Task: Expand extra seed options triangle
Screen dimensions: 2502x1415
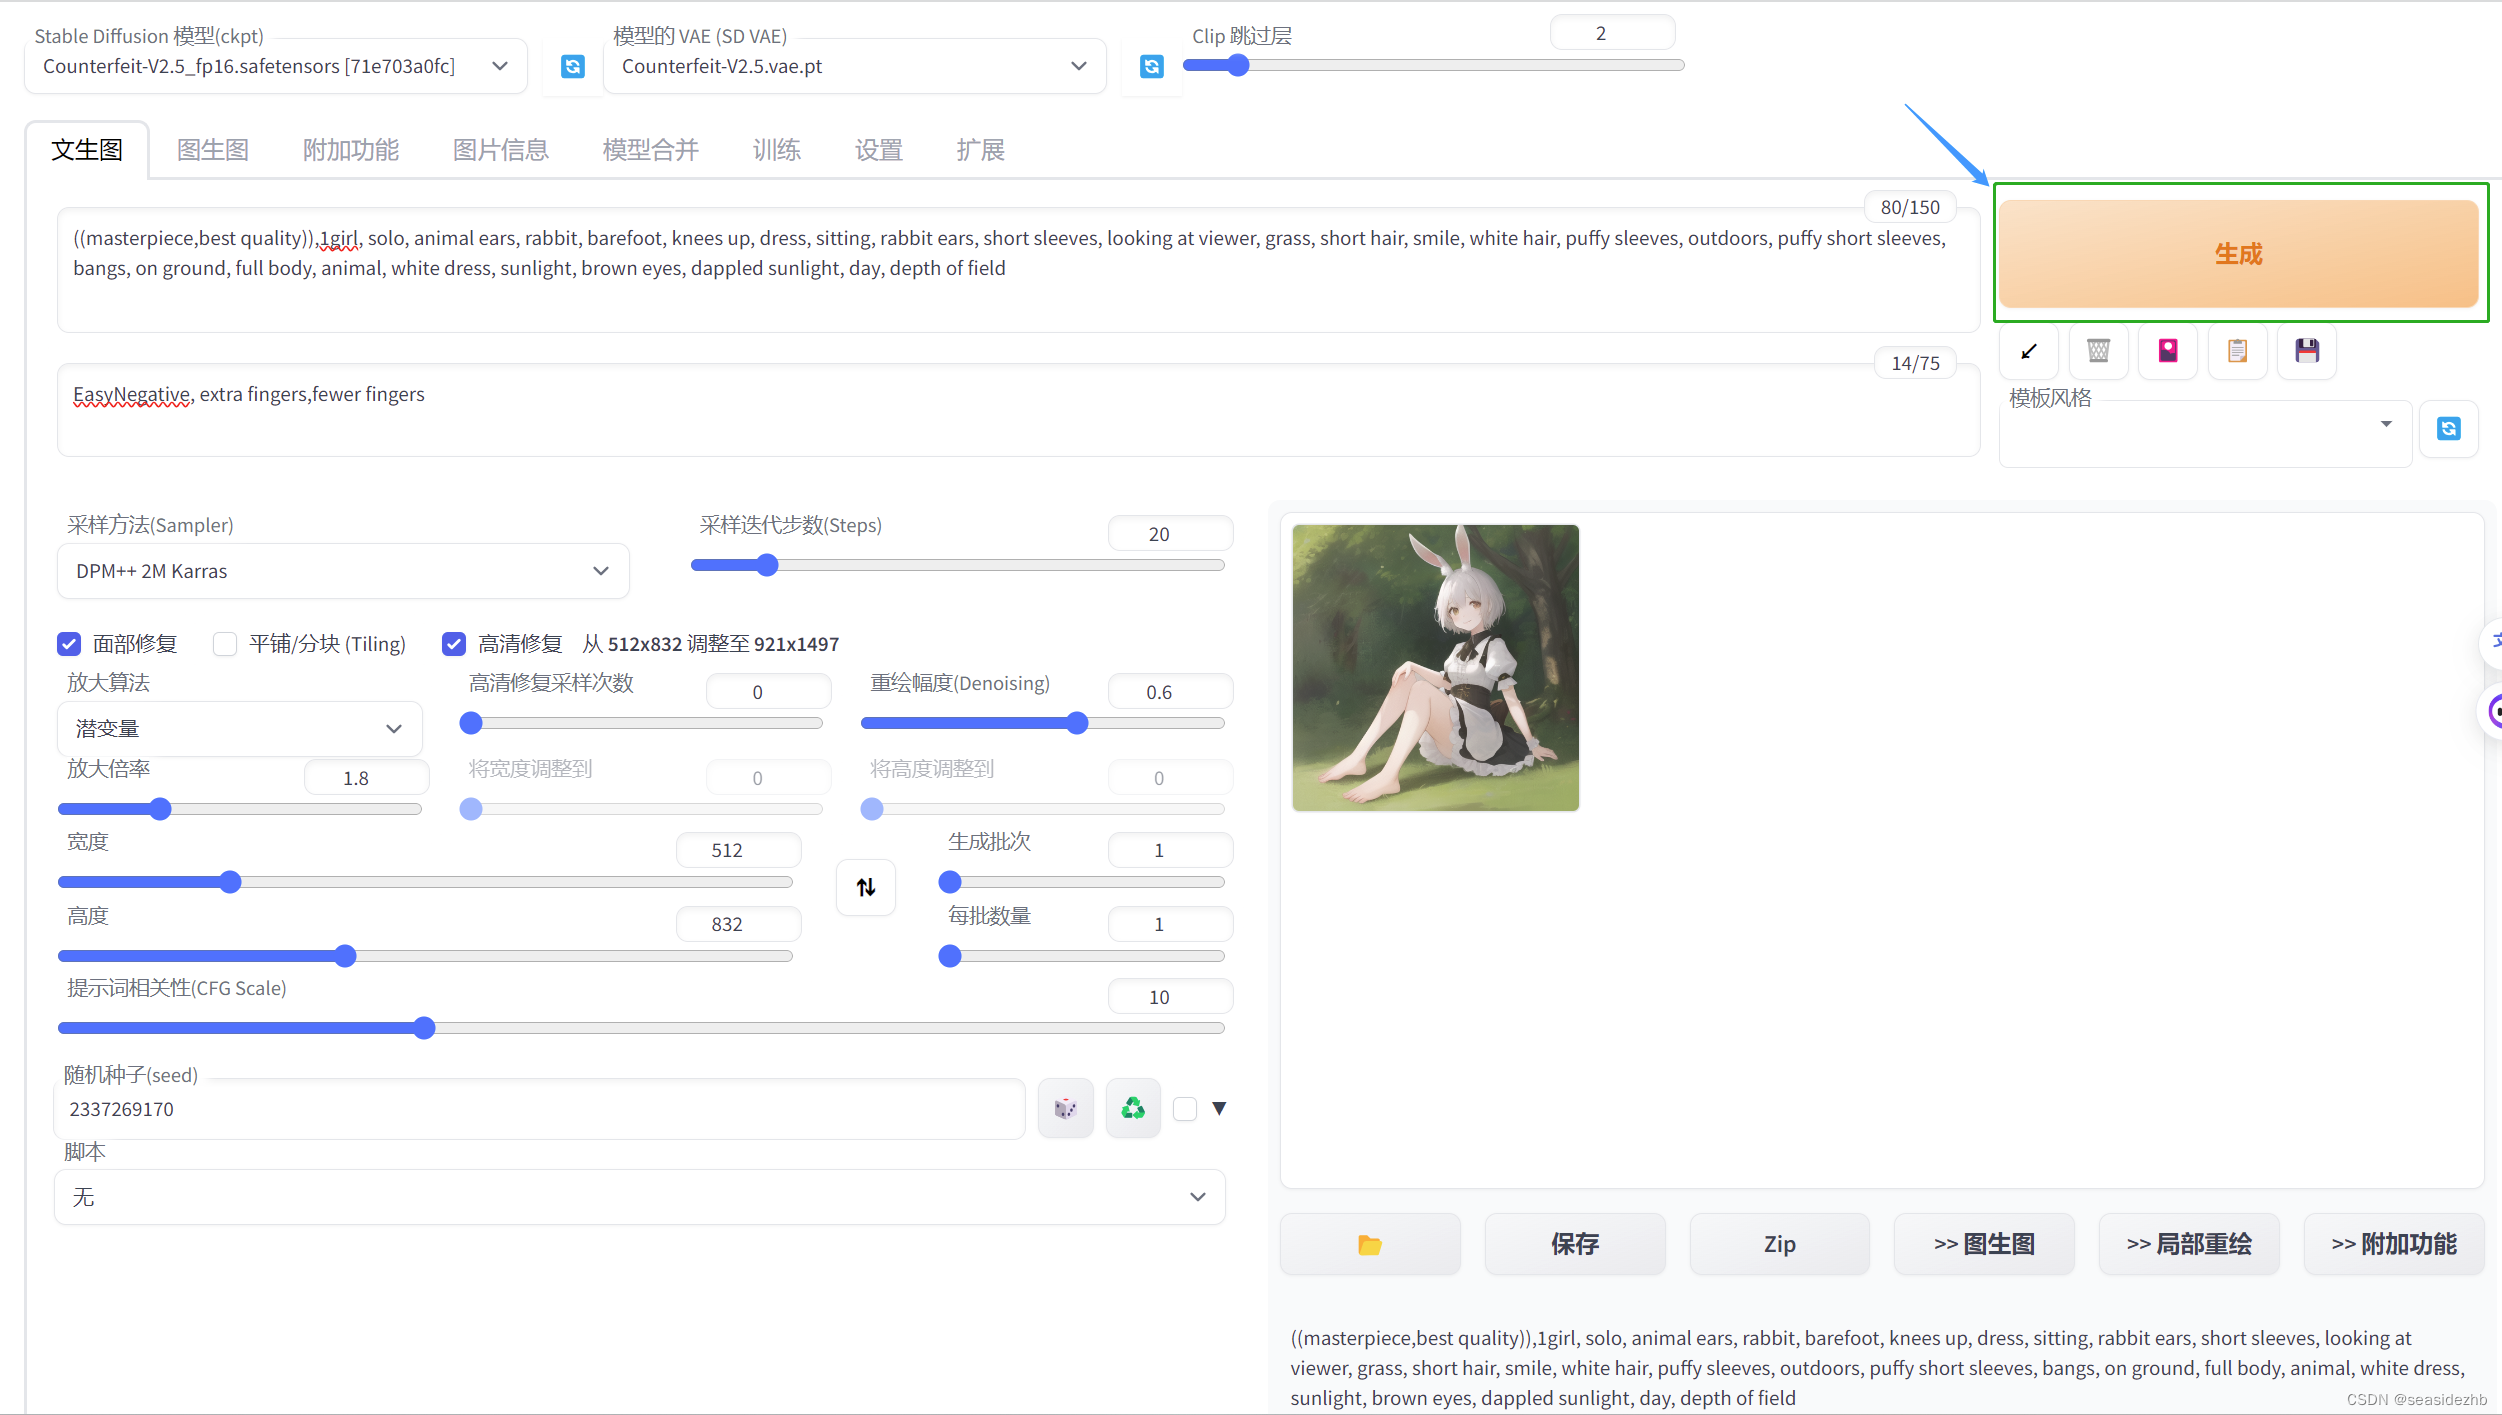Action: pyautogui.click(x=1219, y=1108)
